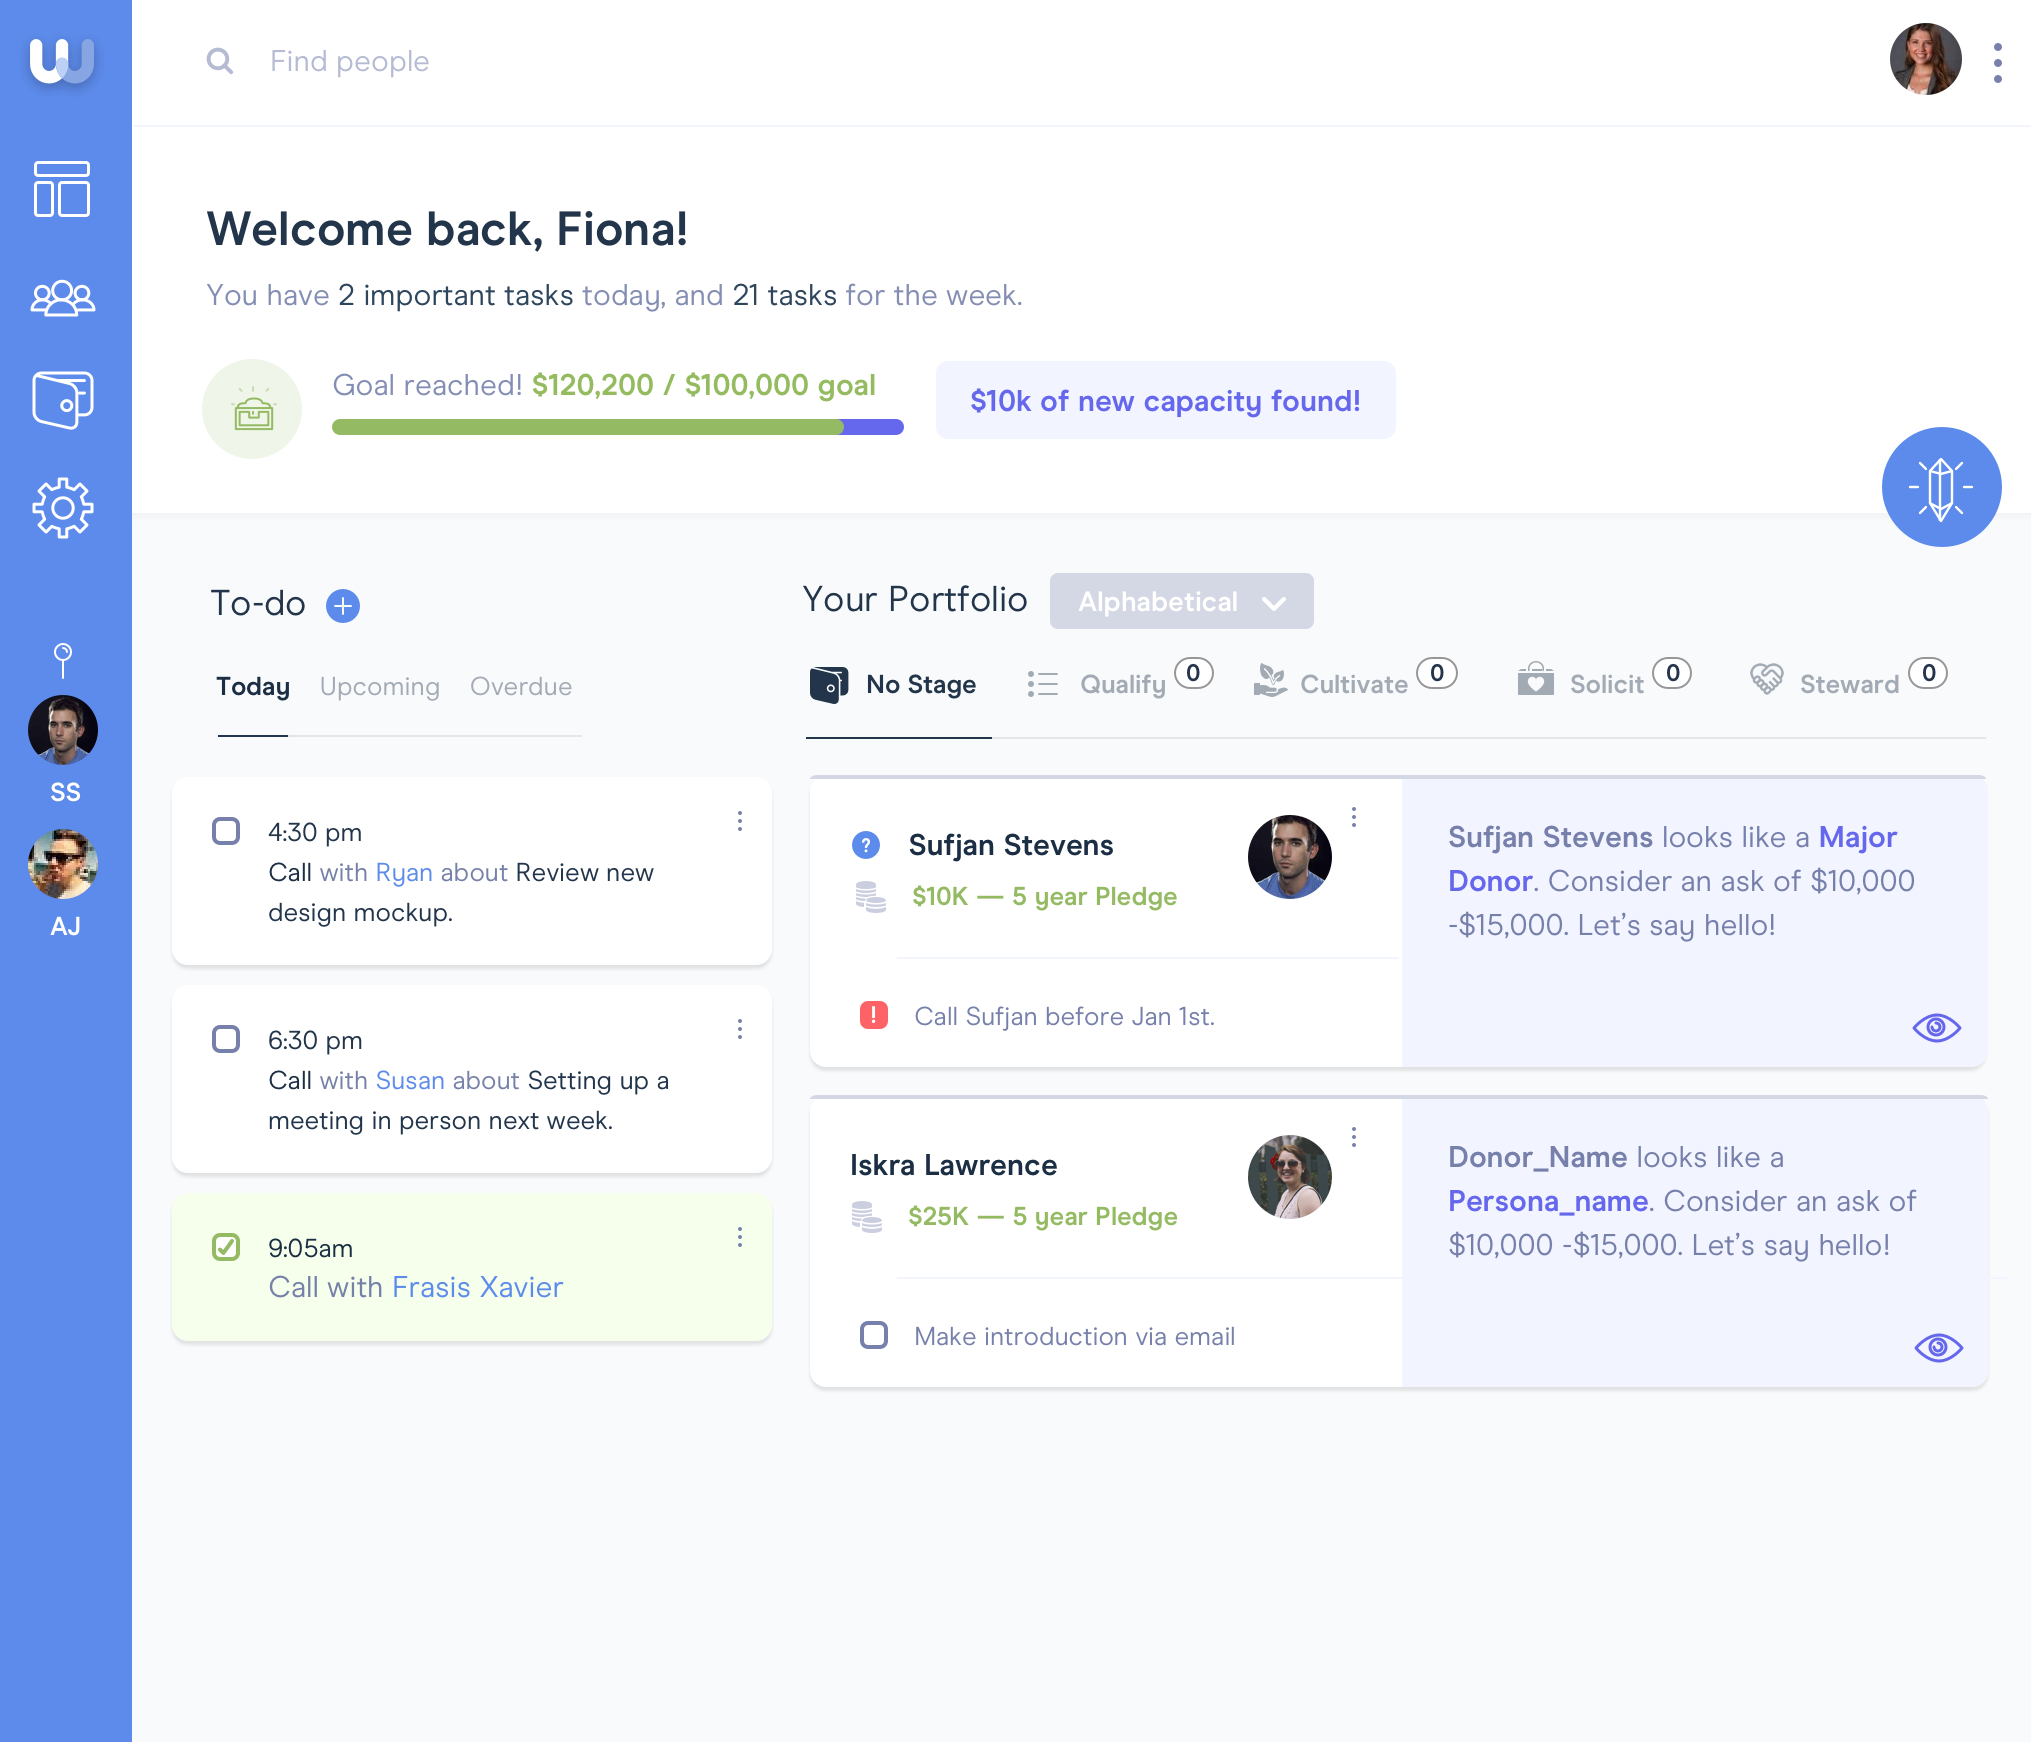The width and height of the screenshot is (2031, 1742).
Task: Open the dashboard layout icon in sidebar
Action: [x=62, y=189]
